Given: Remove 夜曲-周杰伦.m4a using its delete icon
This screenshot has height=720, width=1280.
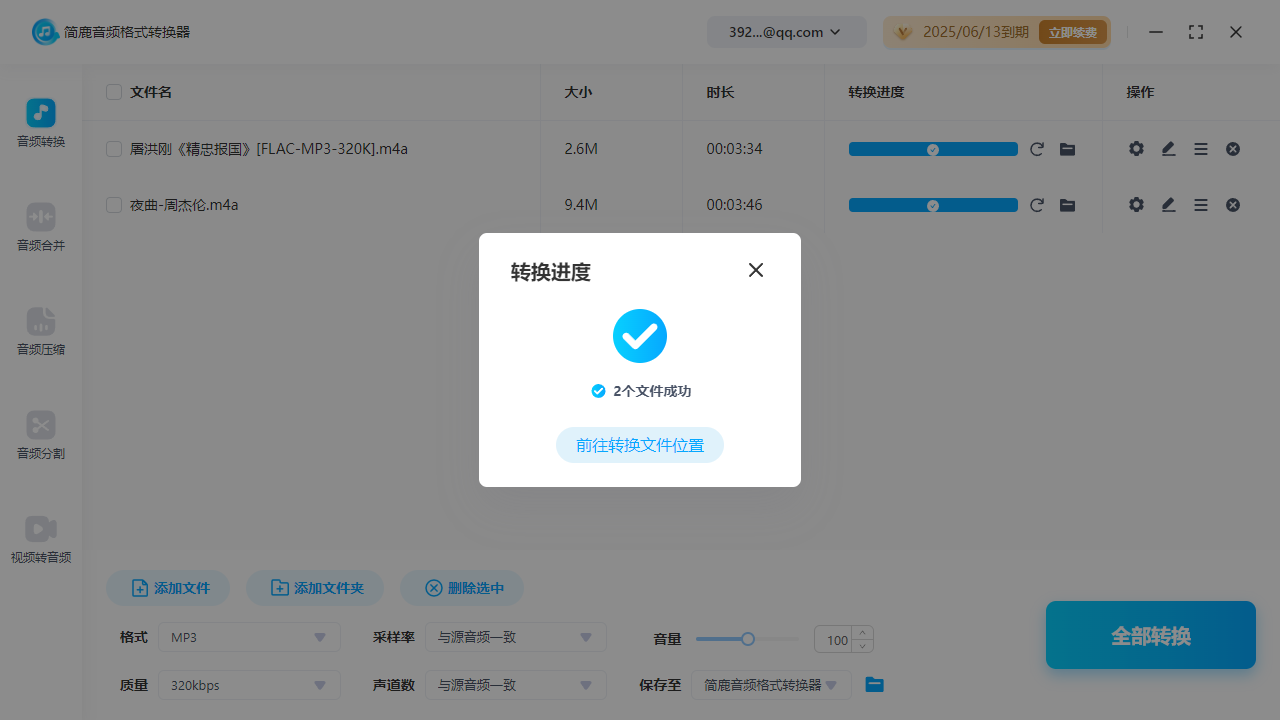Looking at the screenshot, I should click(1233, 204).
